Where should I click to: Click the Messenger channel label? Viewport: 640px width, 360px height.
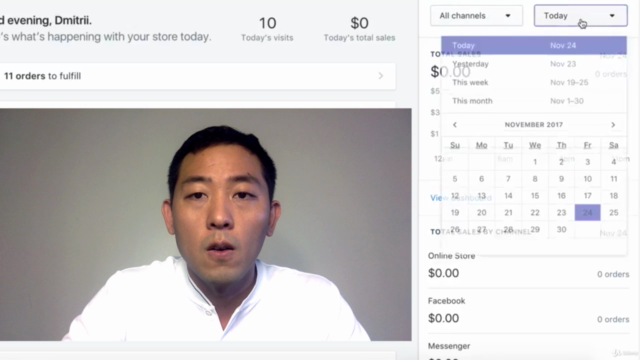(x=449, y=346)
